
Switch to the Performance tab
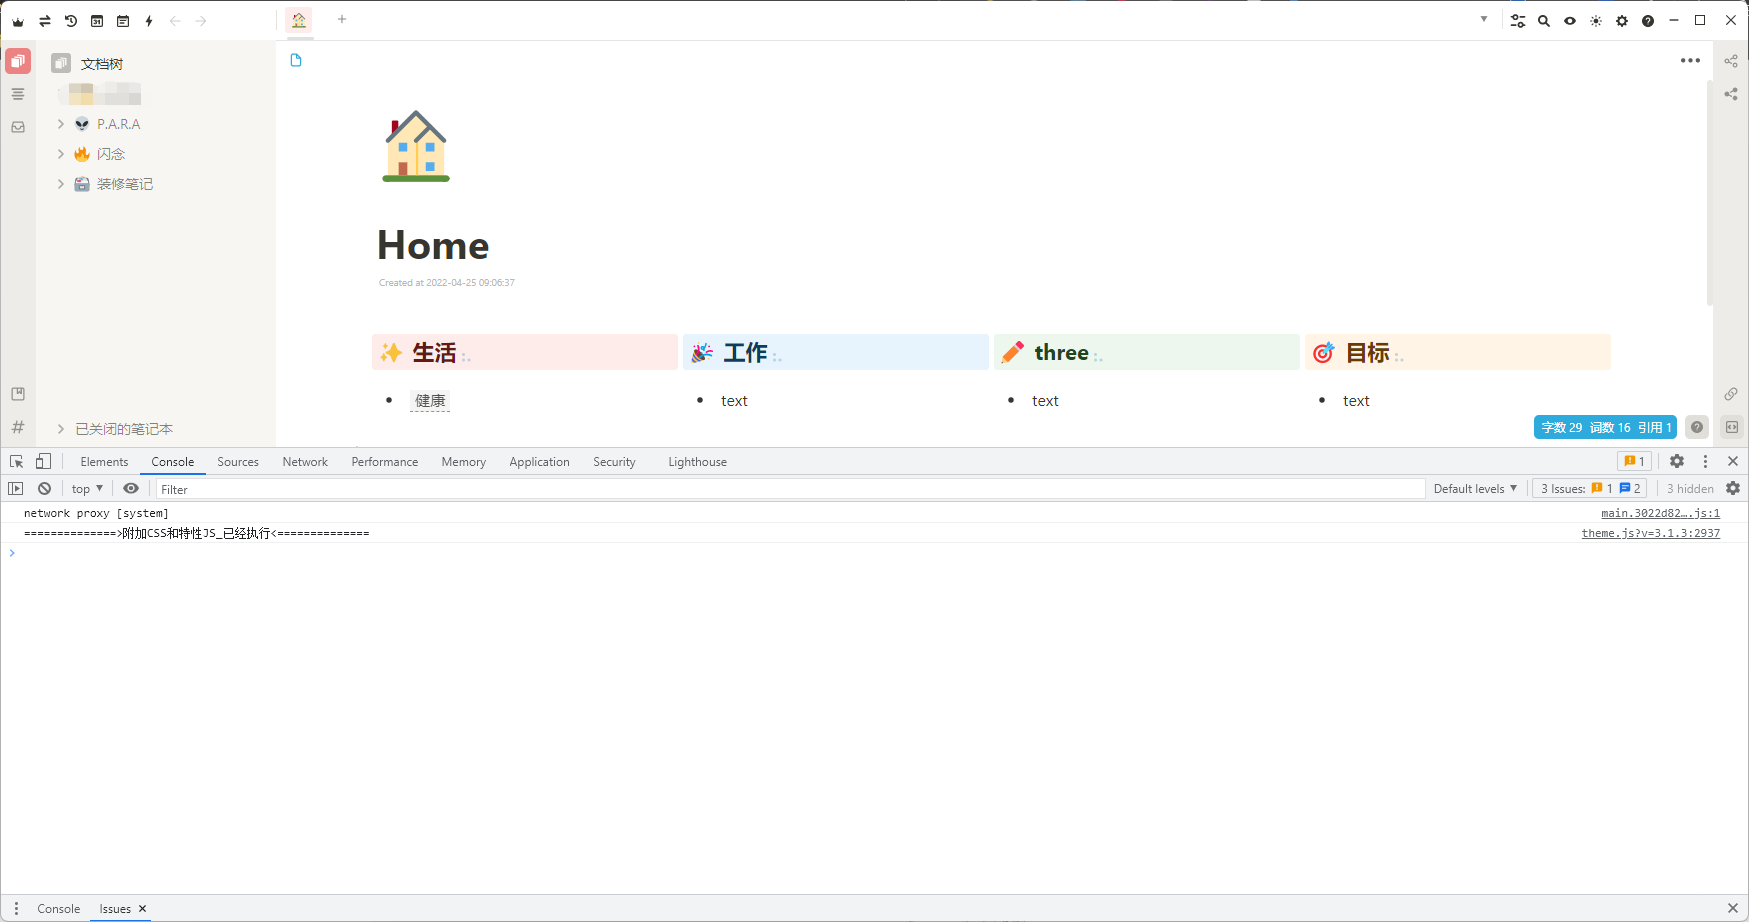coord(385,462)
